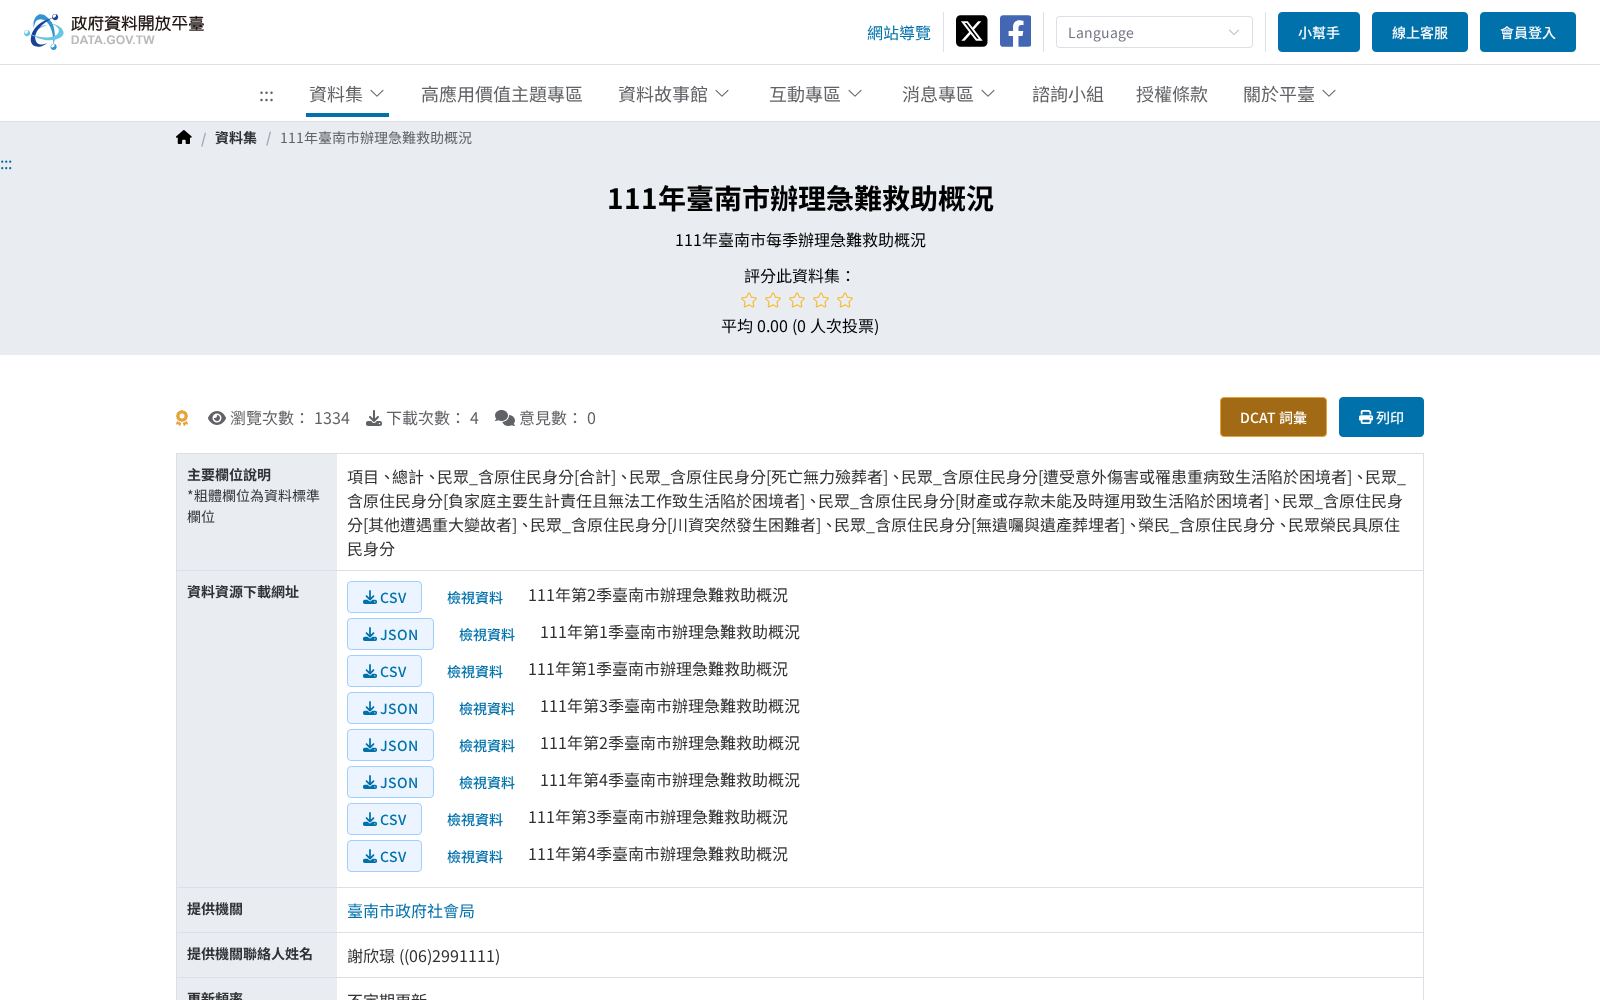Click the gold medal badge icon
The height and width of the screenshot is (1000, 1600).
(182, 418)
